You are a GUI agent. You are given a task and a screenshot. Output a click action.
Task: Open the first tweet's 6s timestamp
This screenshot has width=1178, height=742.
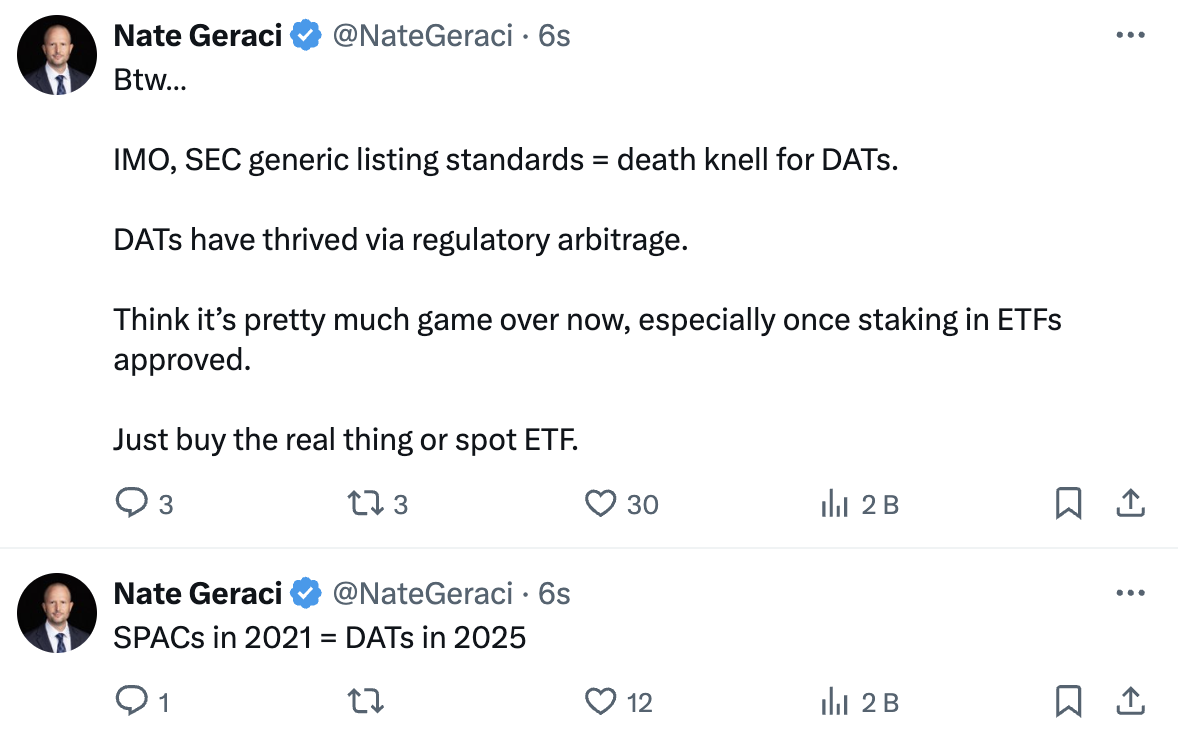[x=554, y=36]
